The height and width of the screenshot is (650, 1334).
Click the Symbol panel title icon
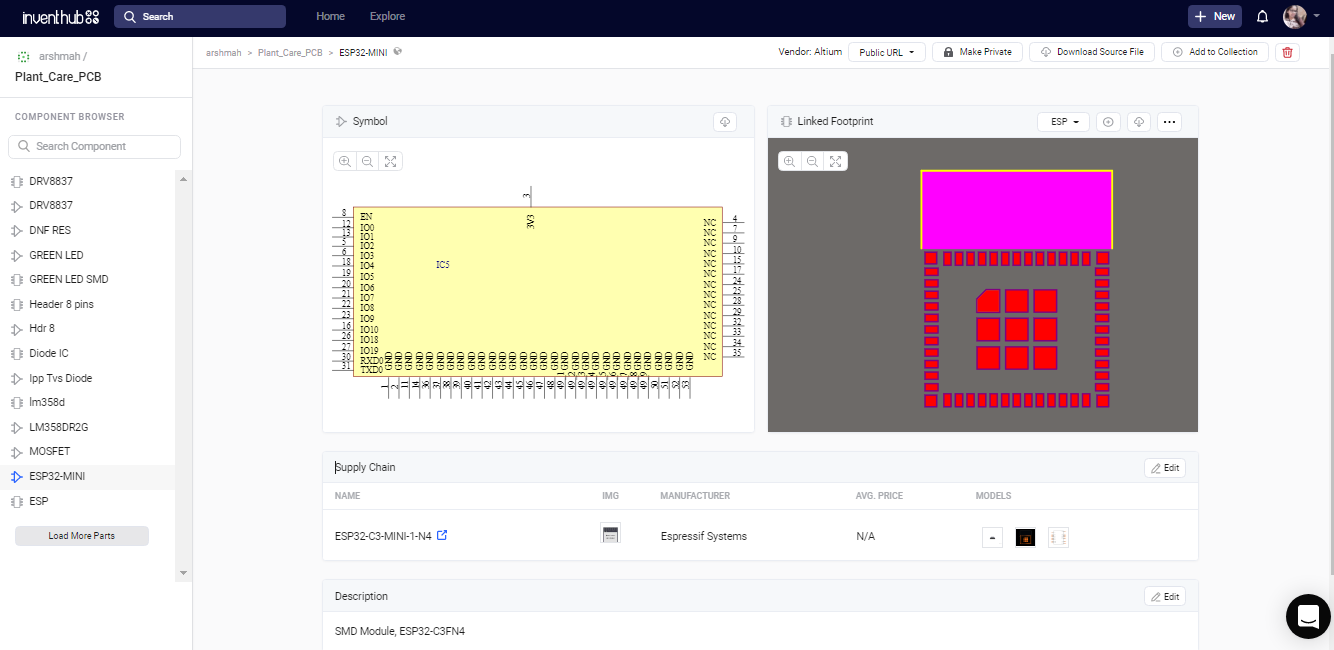tap(341, 122)
